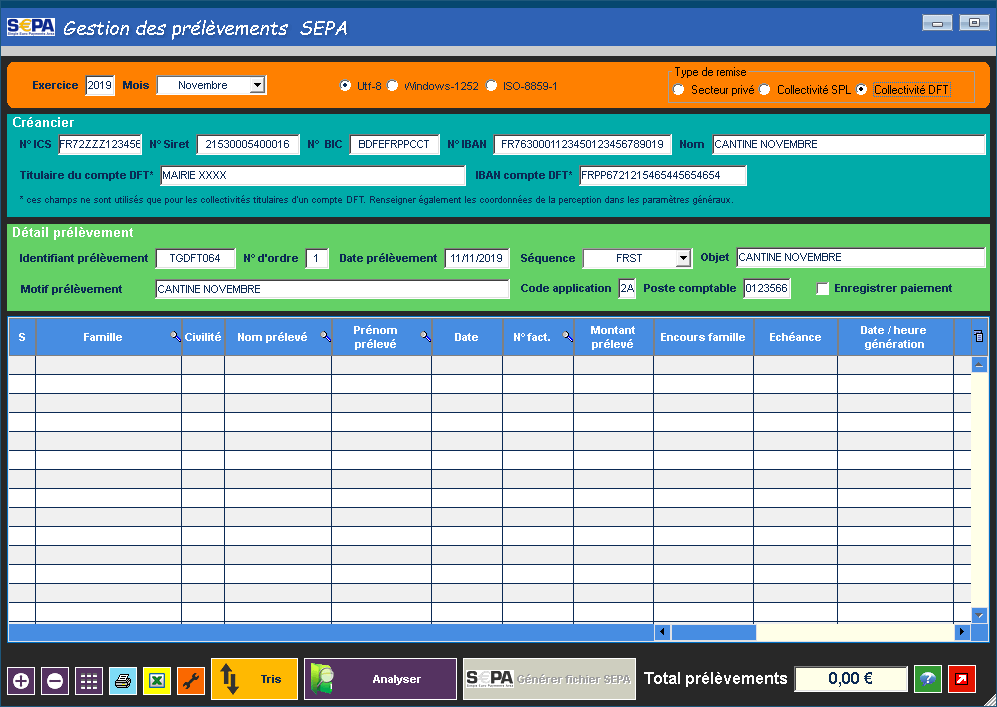The height and width of the screenshot is (707, 997).
Task: Select the Windows-1252 encoding option
Action: (393, 86)
